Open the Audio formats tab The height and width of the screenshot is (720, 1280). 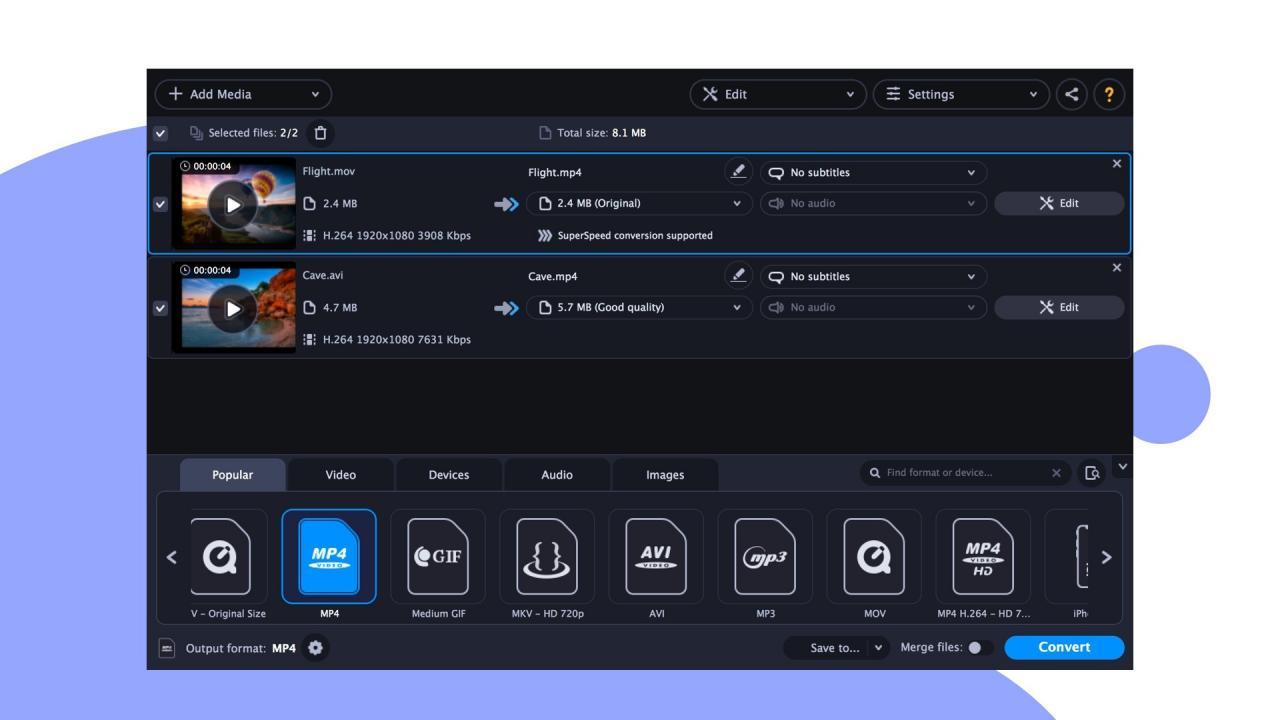556,474
